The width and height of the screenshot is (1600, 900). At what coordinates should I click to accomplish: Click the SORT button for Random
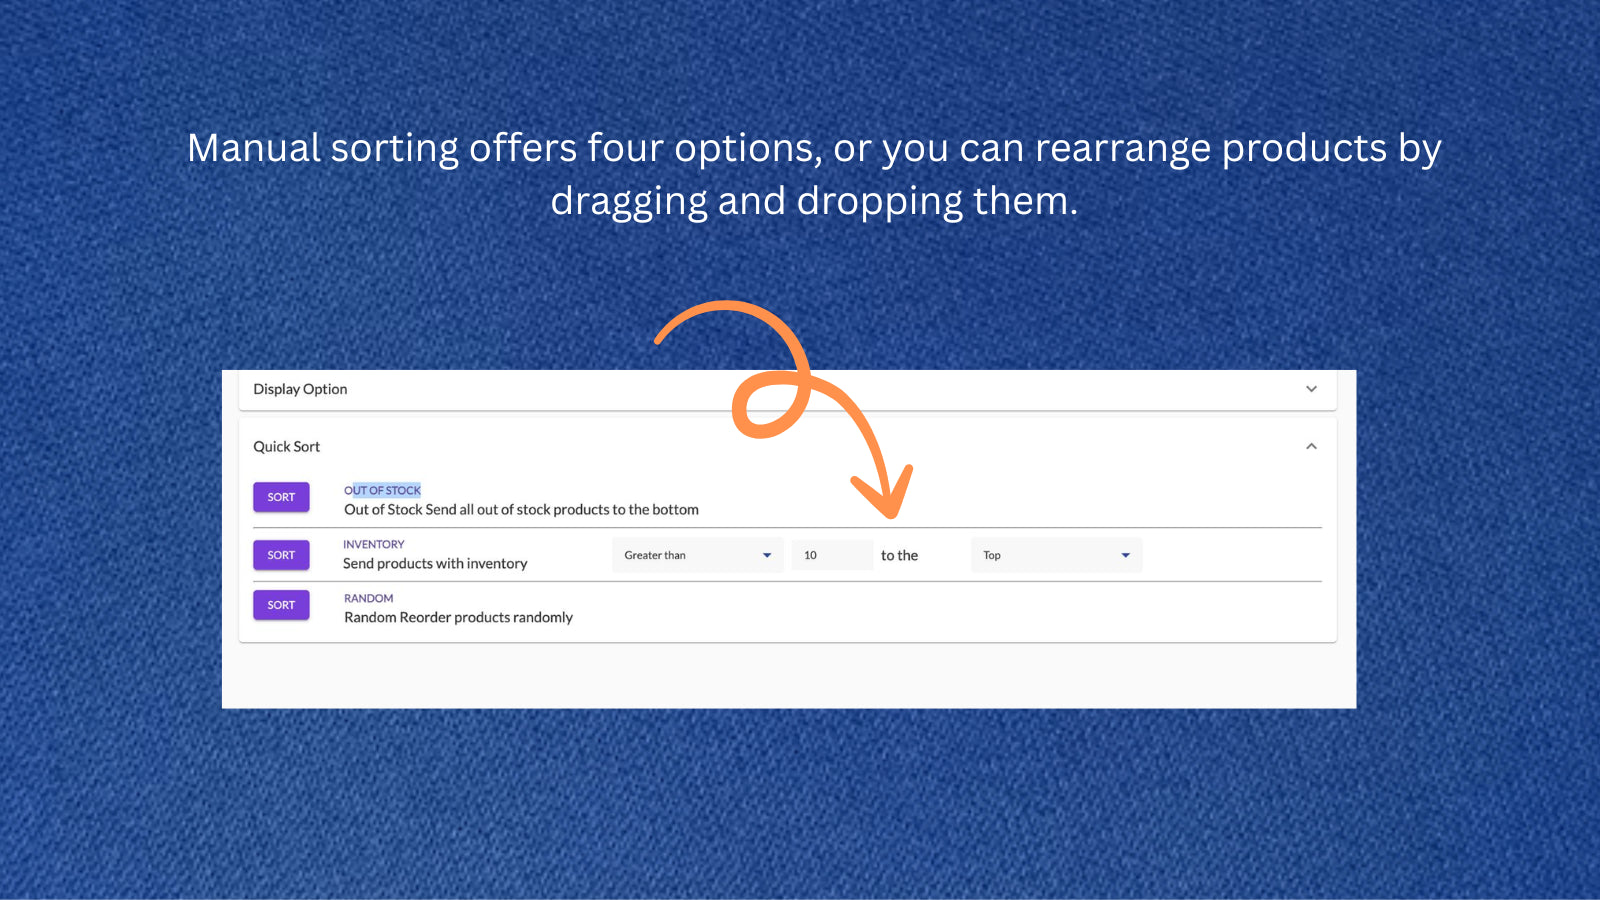[x=281, y=604]
